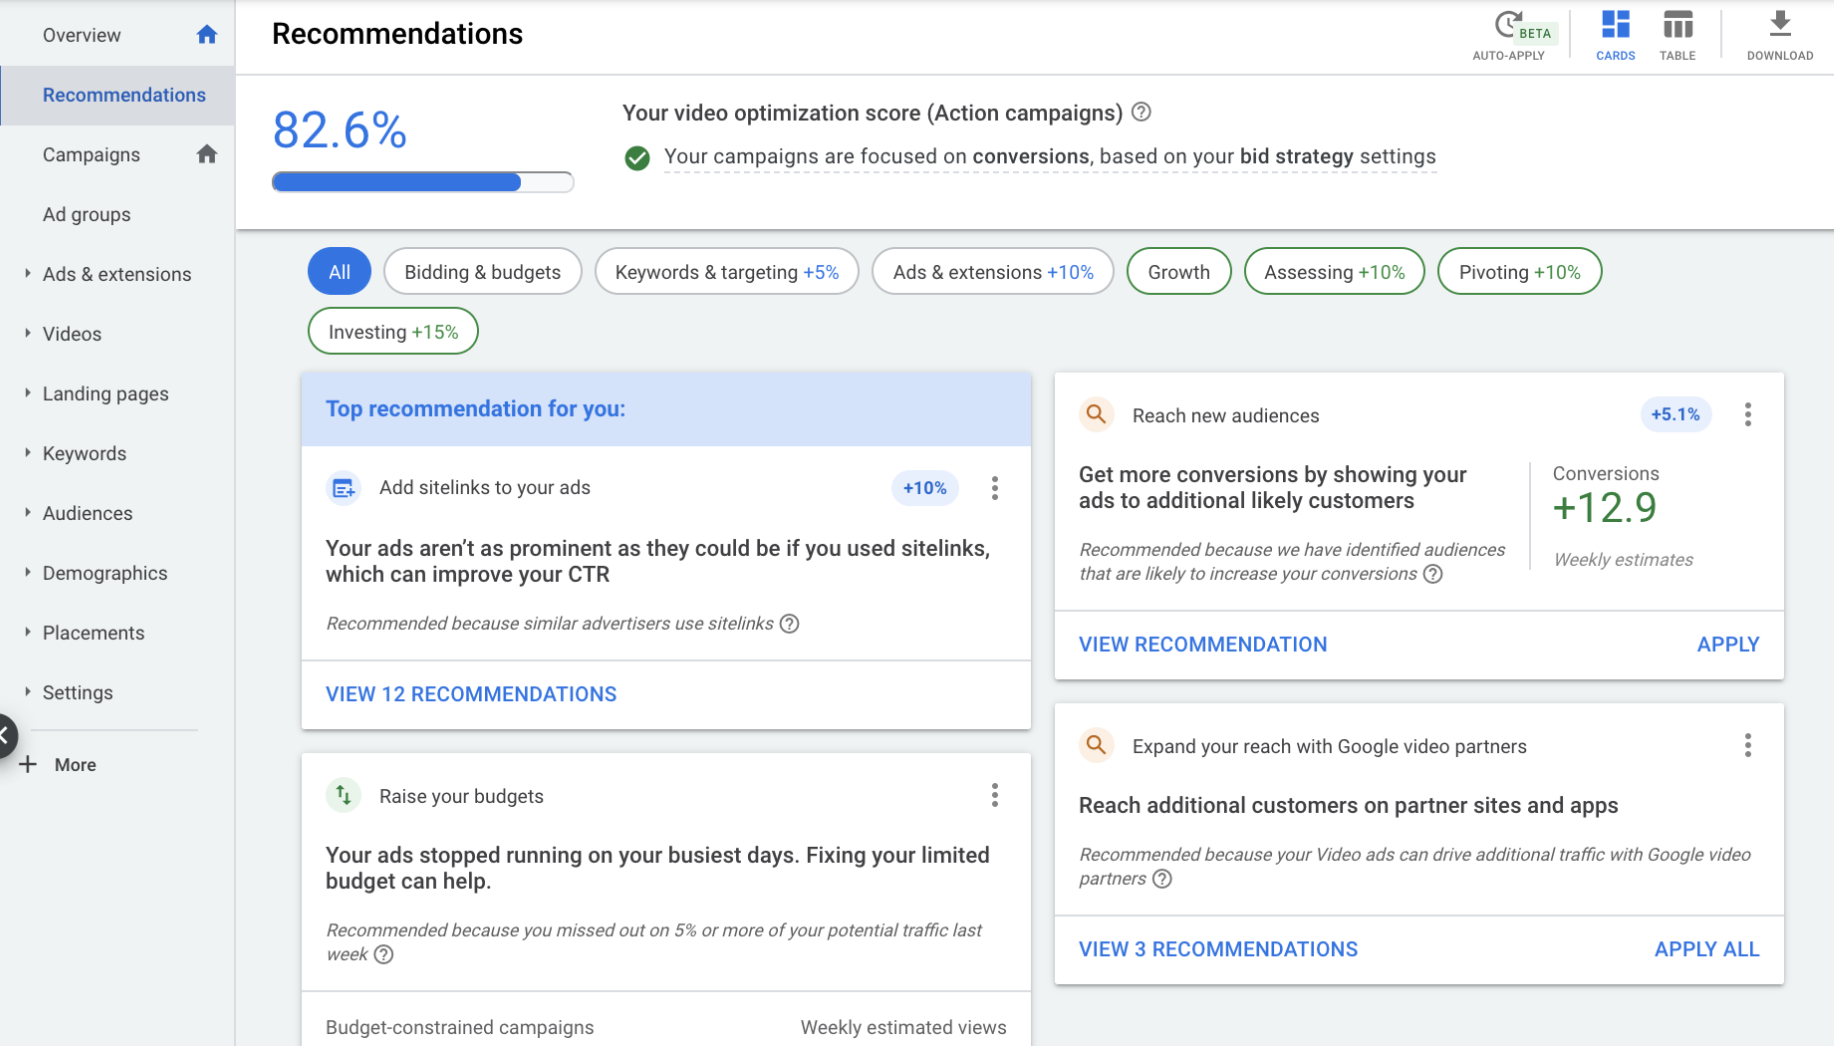Click the help icon next to video optimization score

[x=1139, y=113]
